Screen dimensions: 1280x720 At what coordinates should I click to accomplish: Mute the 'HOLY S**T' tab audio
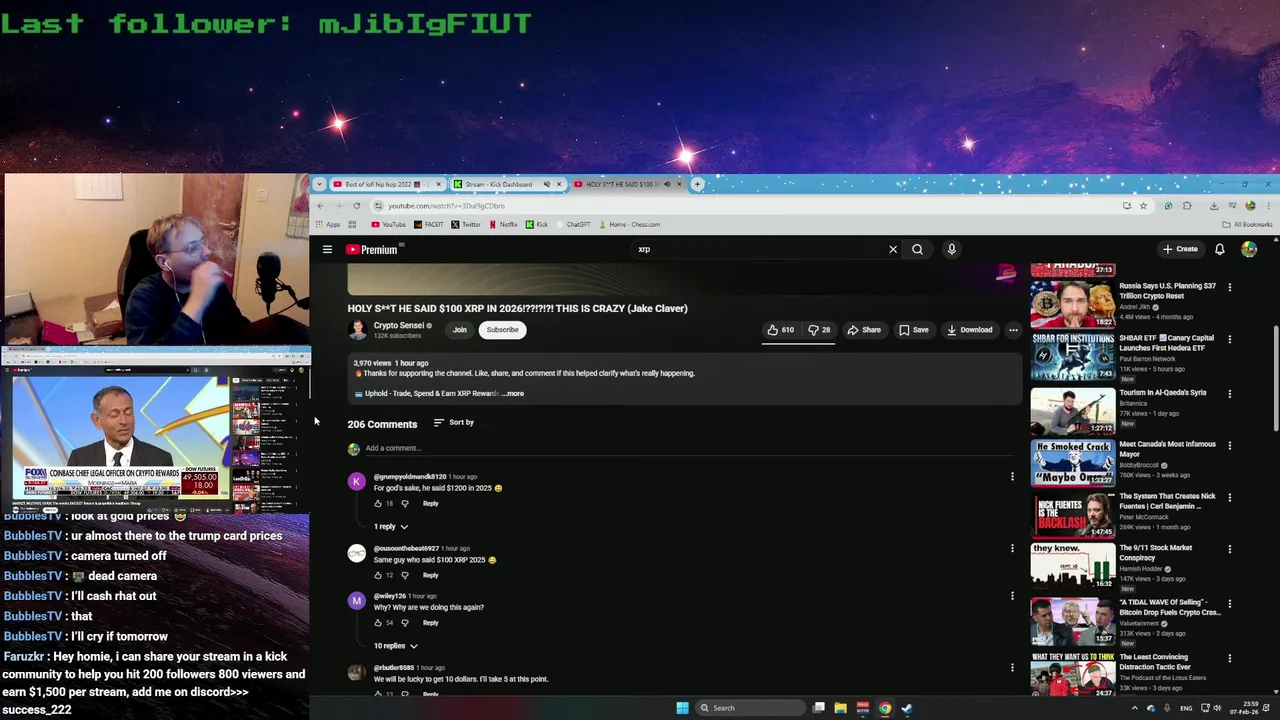tap(667, 184)
